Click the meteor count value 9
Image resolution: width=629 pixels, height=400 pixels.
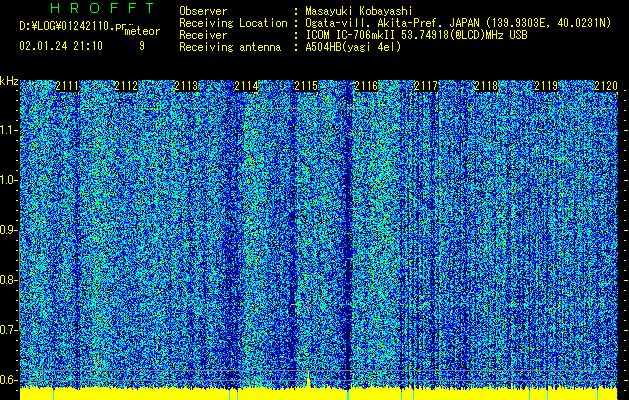point(142,46)
